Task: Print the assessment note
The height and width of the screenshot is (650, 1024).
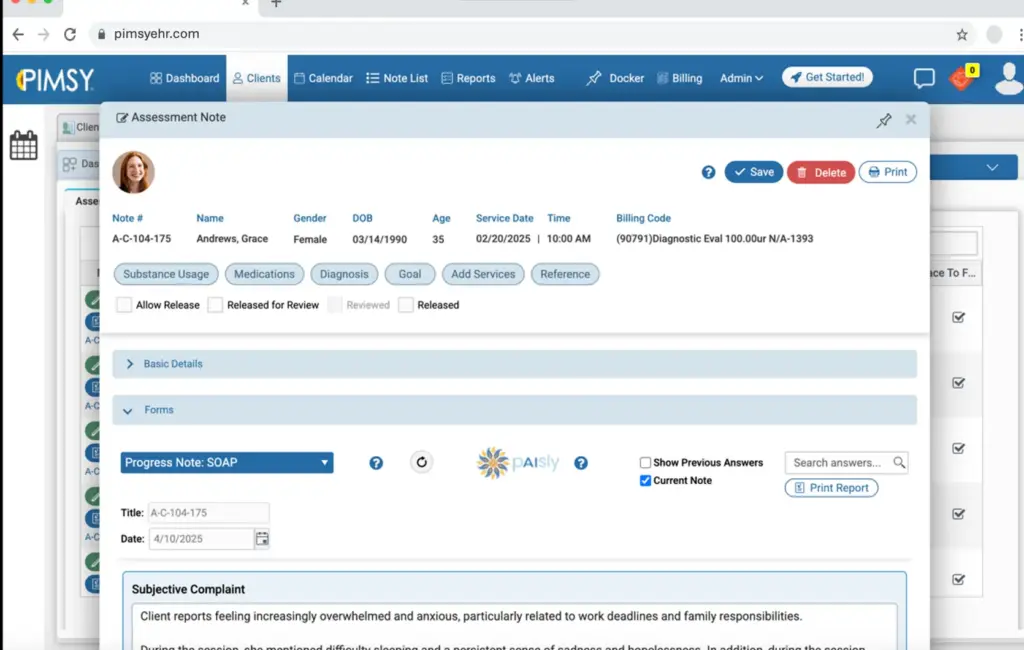Action: [888, 172]
